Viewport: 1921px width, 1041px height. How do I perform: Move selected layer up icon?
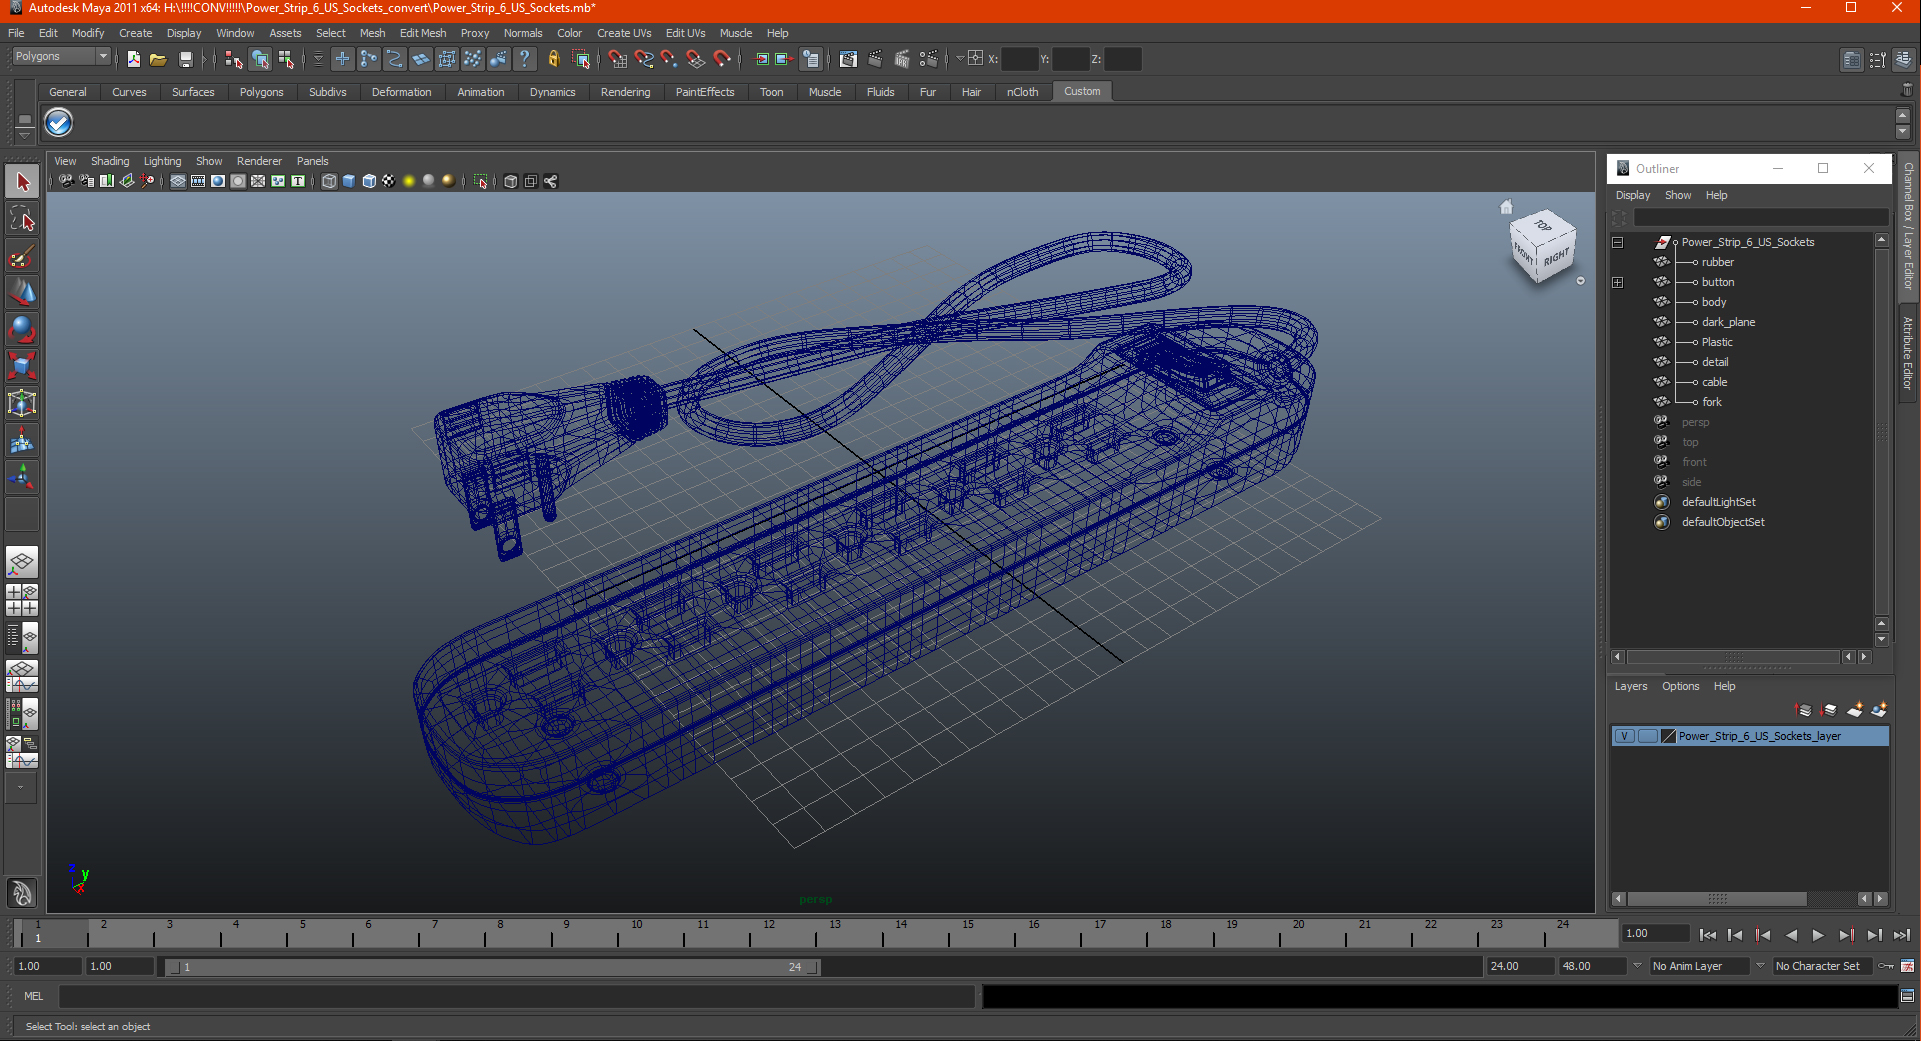(1803, 710)
